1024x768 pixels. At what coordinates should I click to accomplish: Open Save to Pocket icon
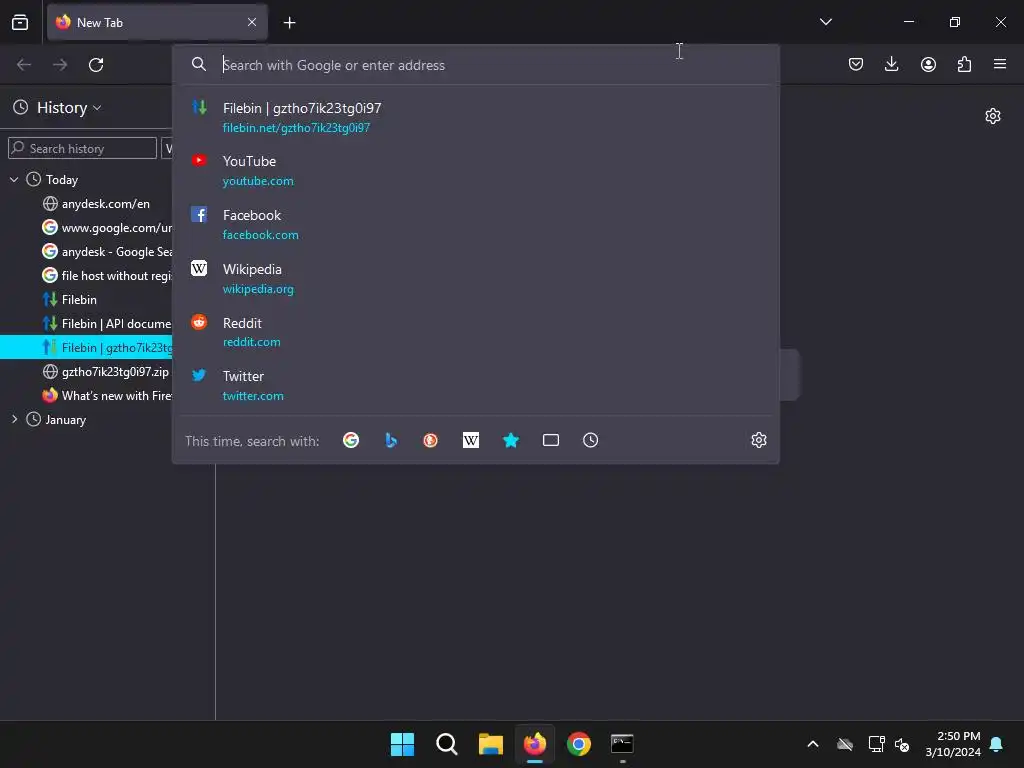point(856,64)
